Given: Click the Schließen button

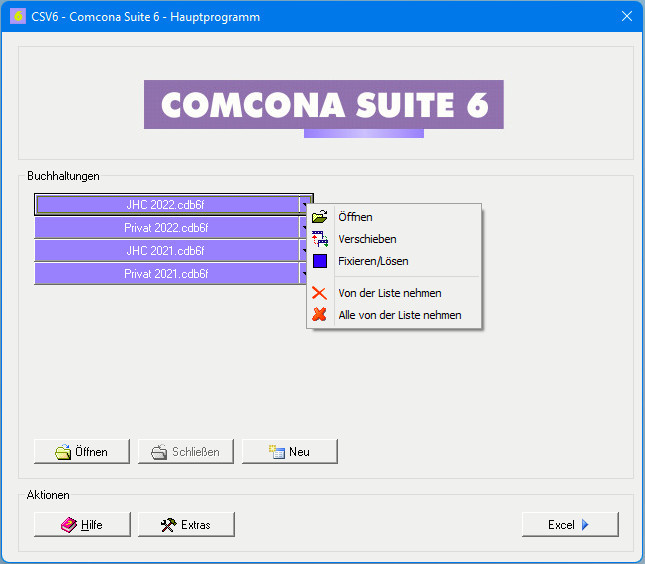Looking at the screenshot, I should [186, 452].
